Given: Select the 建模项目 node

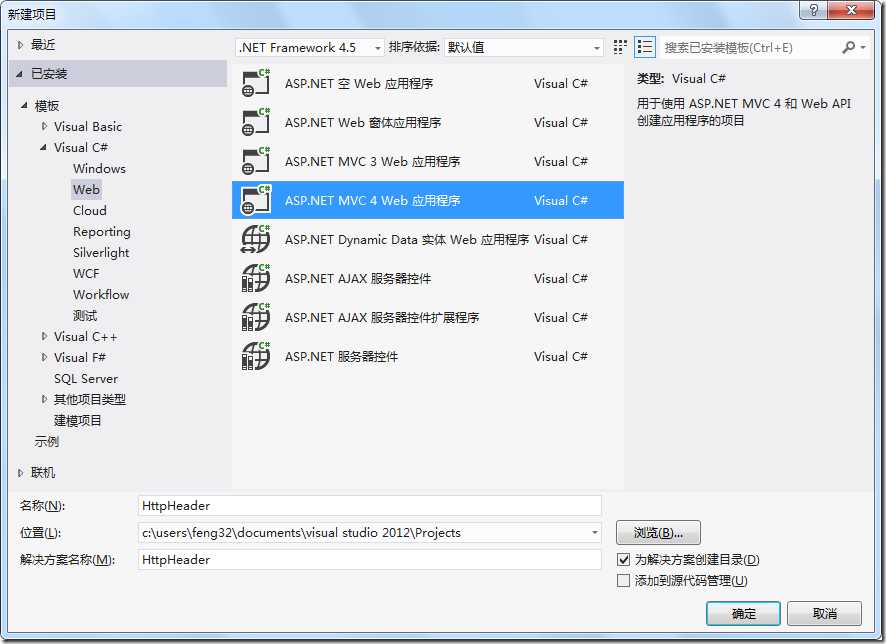Looking at the screenshot, I should 77,420.
